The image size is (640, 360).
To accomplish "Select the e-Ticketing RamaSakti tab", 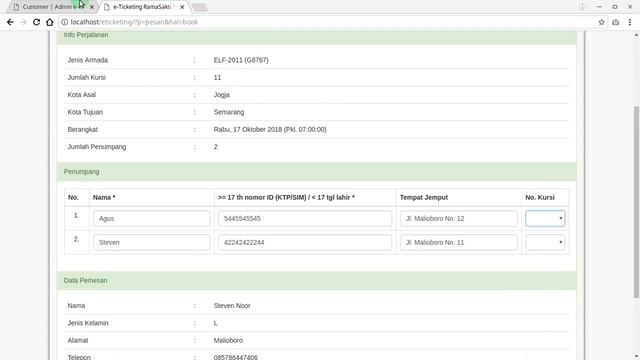I will (x=143, y=7).
